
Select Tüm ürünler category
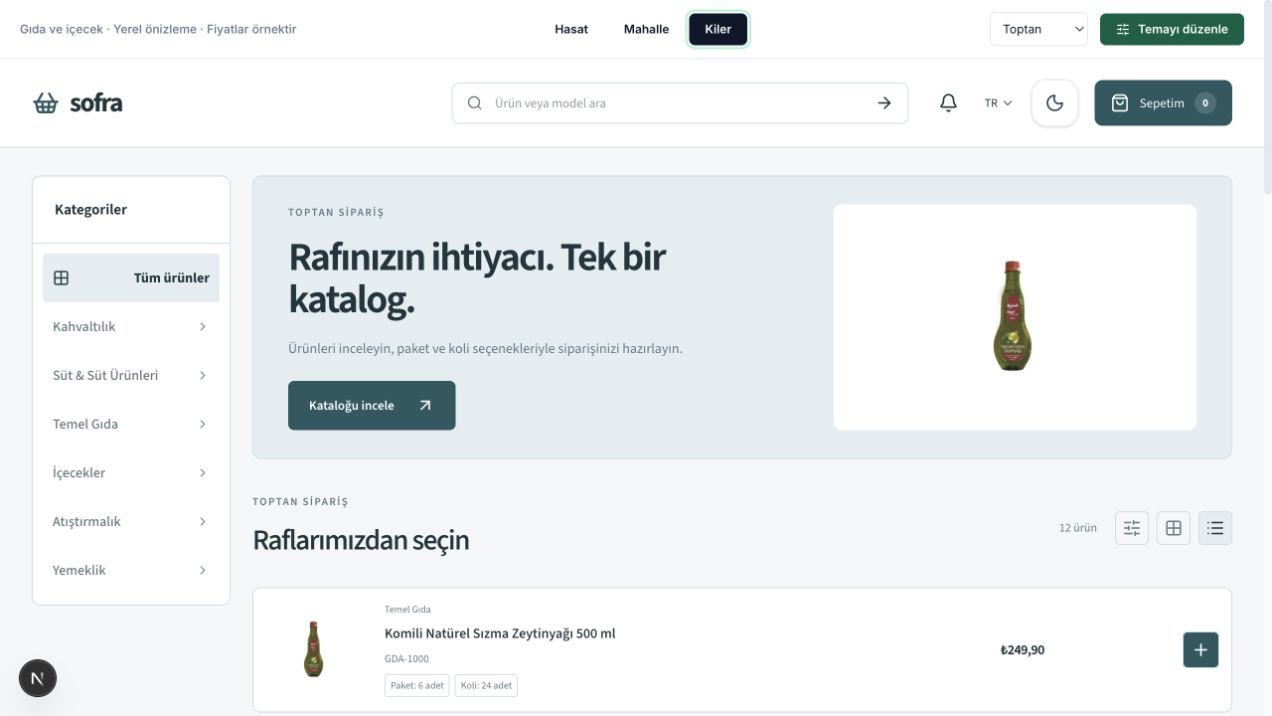[x=131, y=278]
